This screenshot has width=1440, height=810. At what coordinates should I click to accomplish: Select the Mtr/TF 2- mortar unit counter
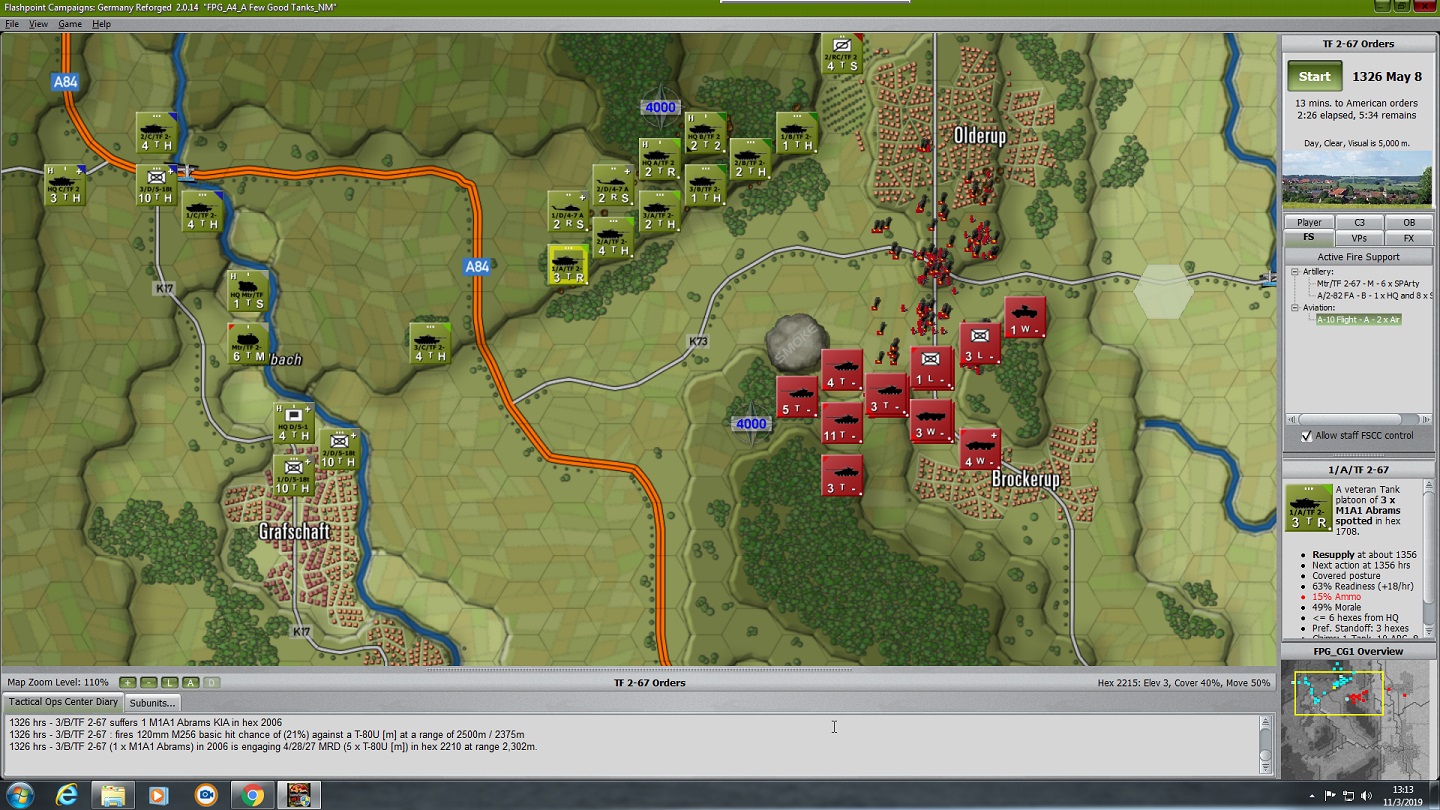tap(248, 343)
